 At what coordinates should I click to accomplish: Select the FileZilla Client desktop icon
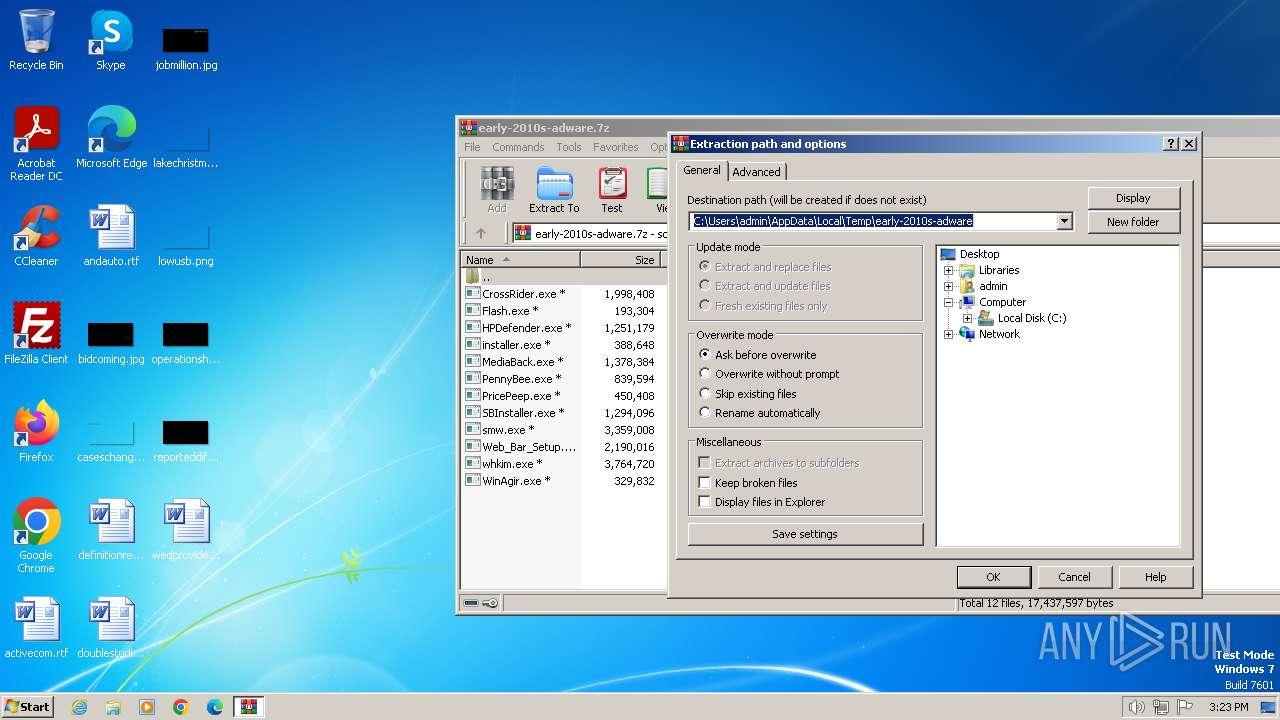pos(36,334)
